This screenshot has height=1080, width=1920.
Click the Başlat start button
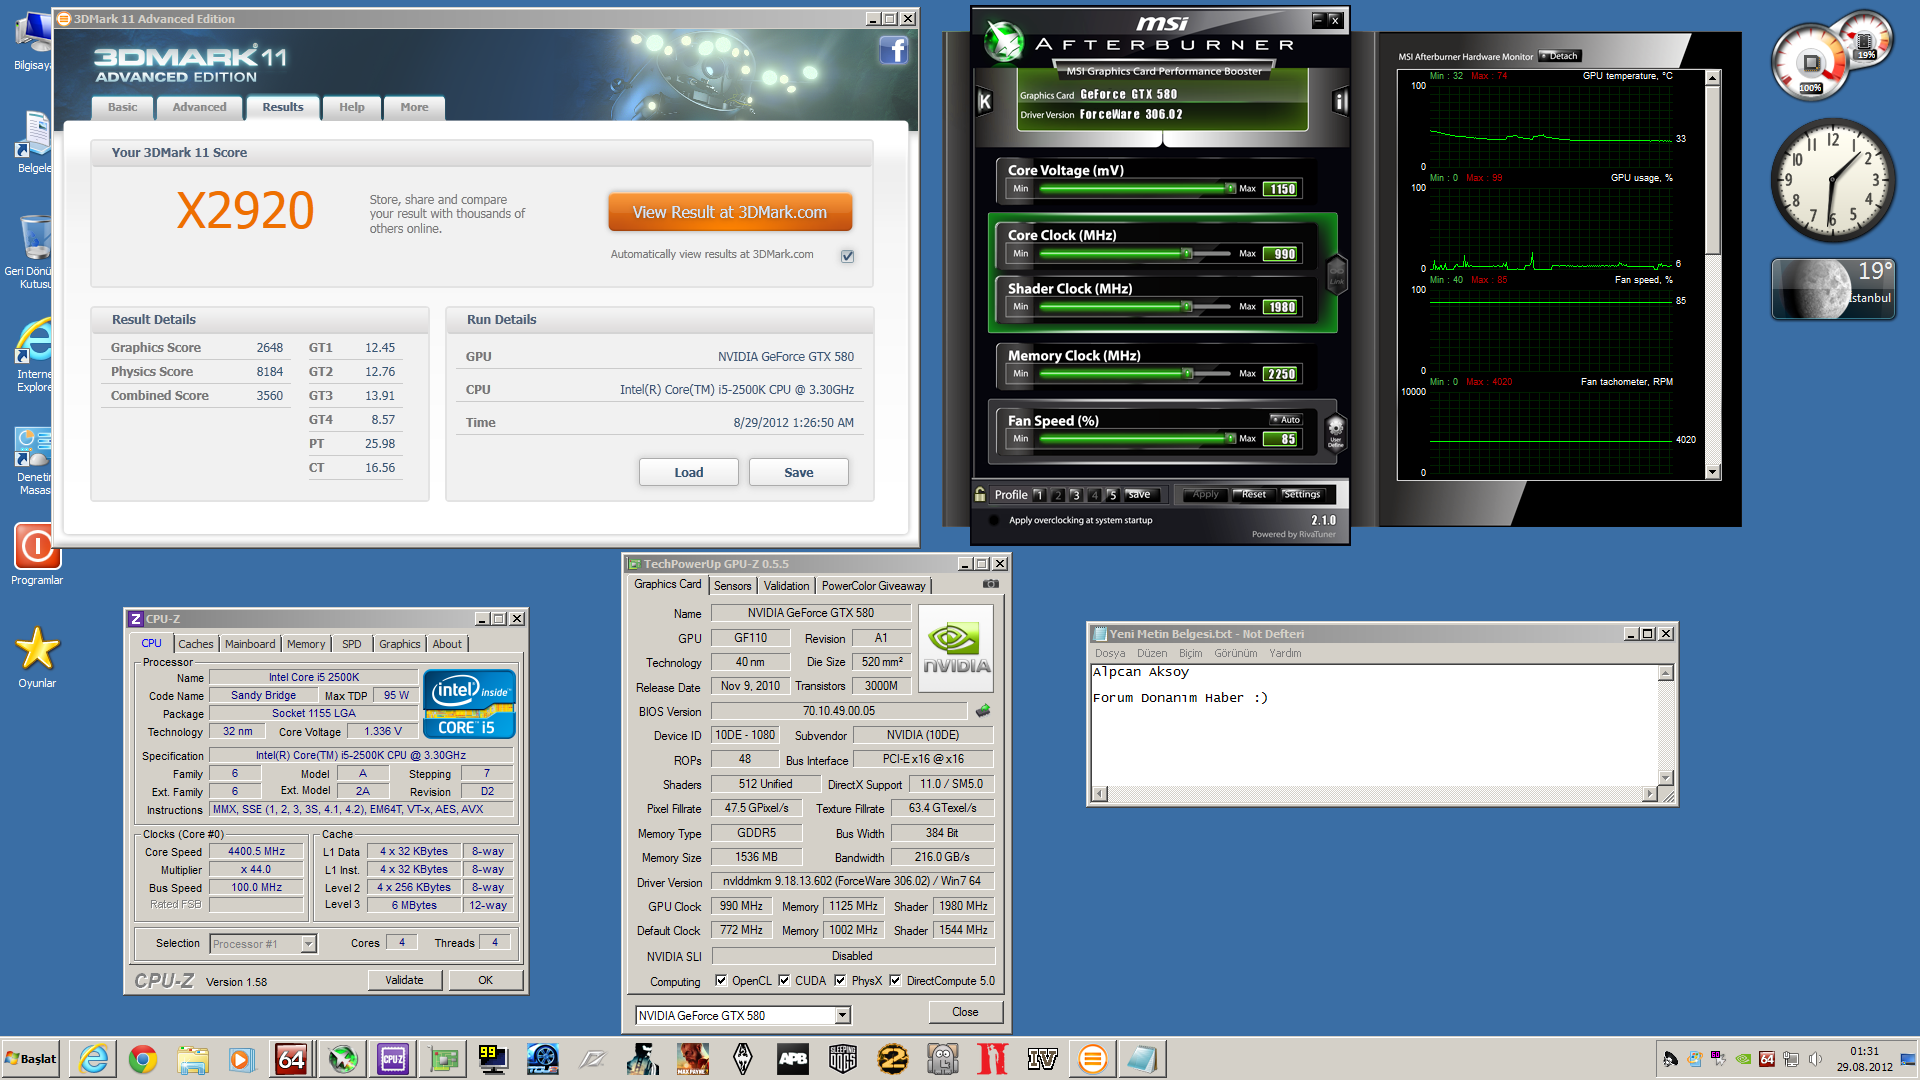coord(31,1059)
